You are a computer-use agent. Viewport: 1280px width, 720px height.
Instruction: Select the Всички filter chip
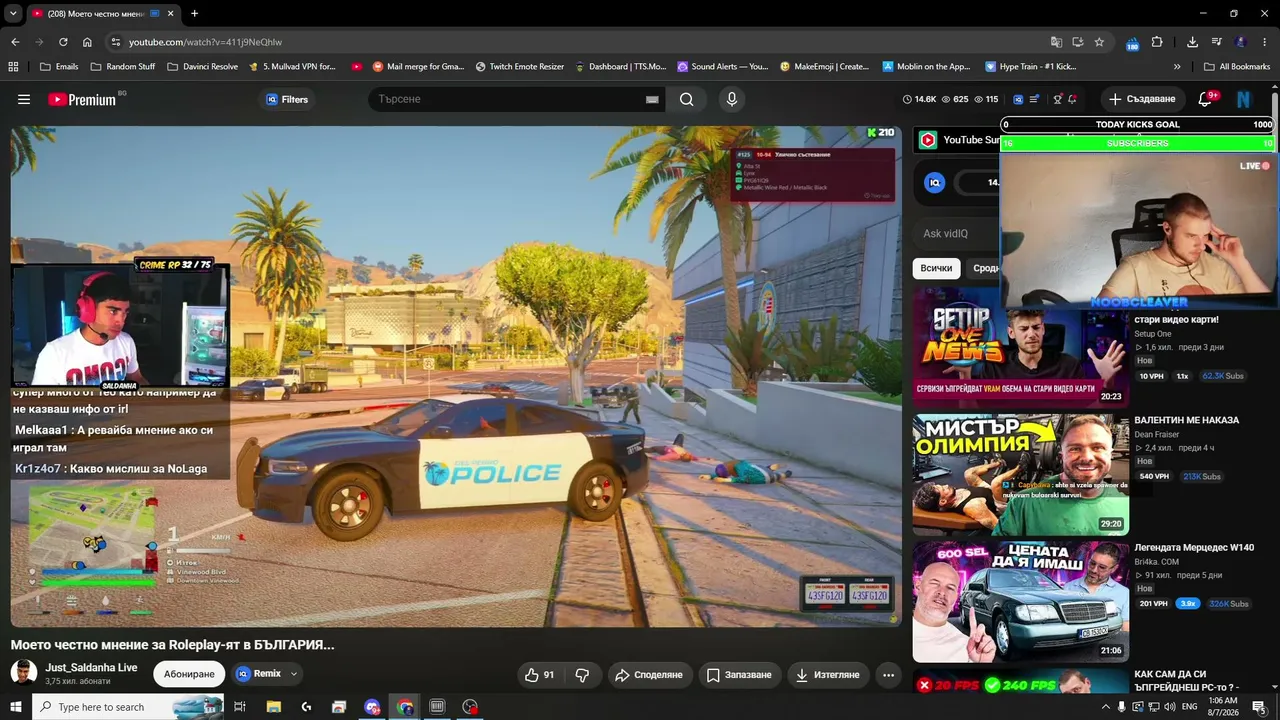[937, 268]
